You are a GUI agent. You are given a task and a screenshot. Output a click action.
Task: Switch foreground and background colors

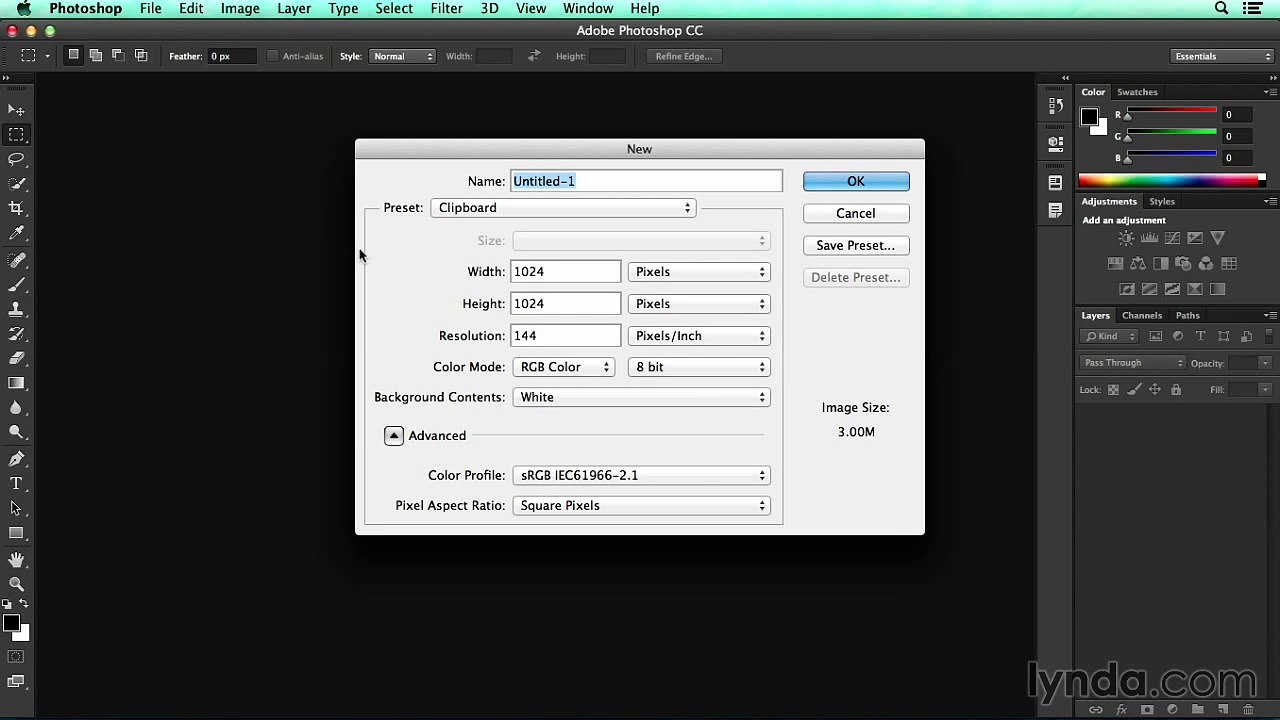click(x=23, y=604)
